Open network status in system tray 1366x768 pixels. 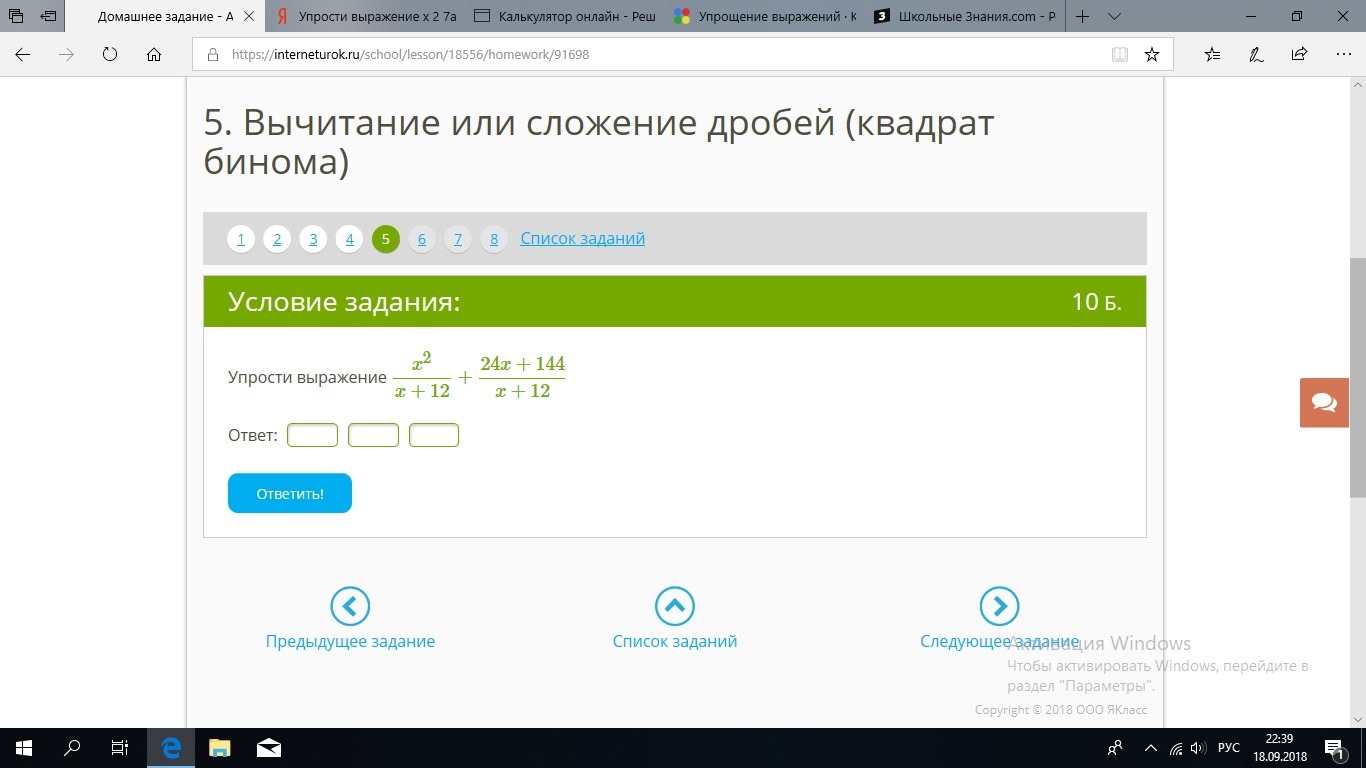coord(1176,748)
